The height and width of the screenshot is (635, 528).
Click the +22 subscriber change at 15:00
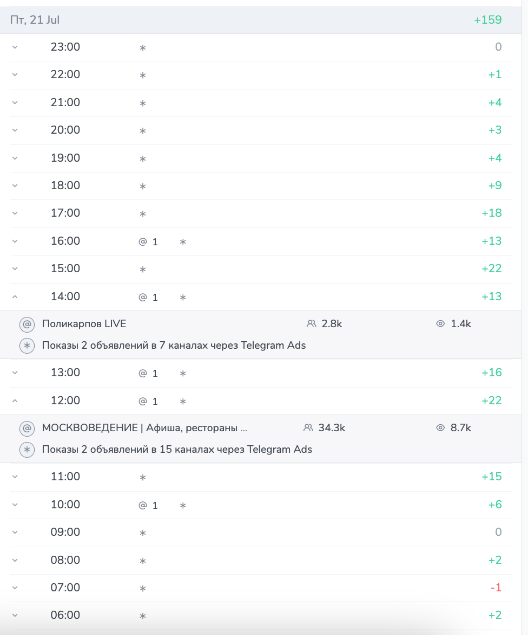pyautogui.click(x=492, y=268)
